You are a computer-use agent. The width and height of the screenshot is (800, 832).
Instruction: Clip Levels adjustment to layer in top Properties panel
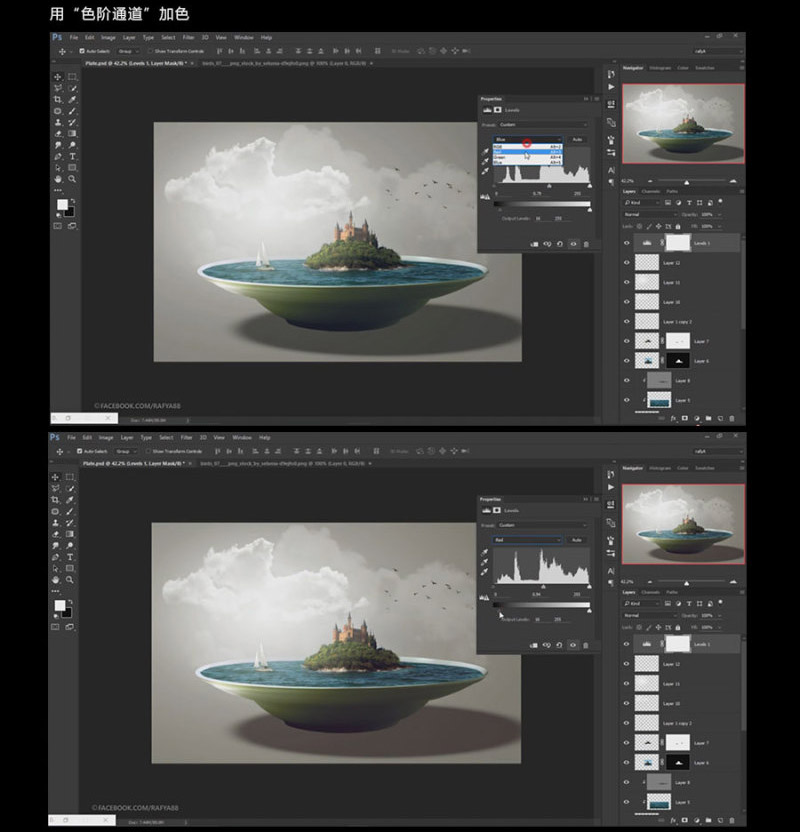(534, 244)
